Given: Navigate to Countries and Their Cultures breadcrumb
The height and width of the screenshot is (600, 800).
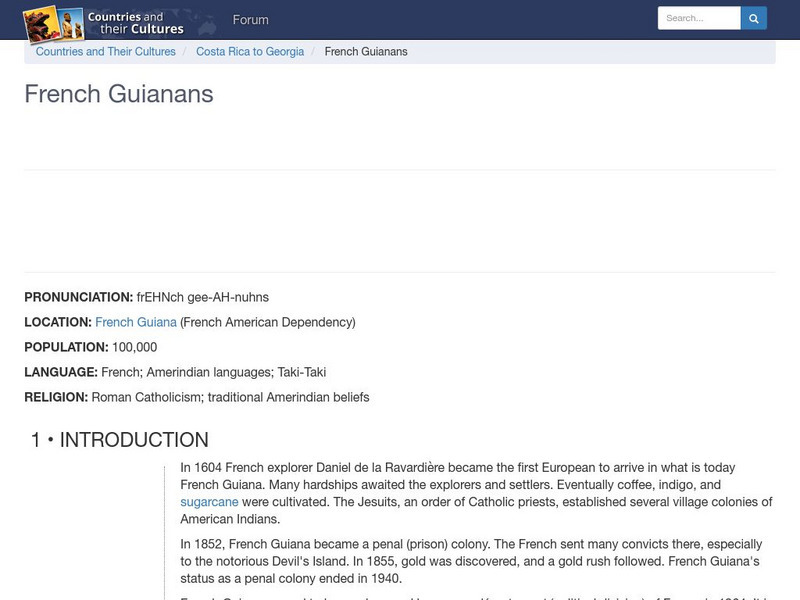Looking at the screenshot, I should [105, 51].
